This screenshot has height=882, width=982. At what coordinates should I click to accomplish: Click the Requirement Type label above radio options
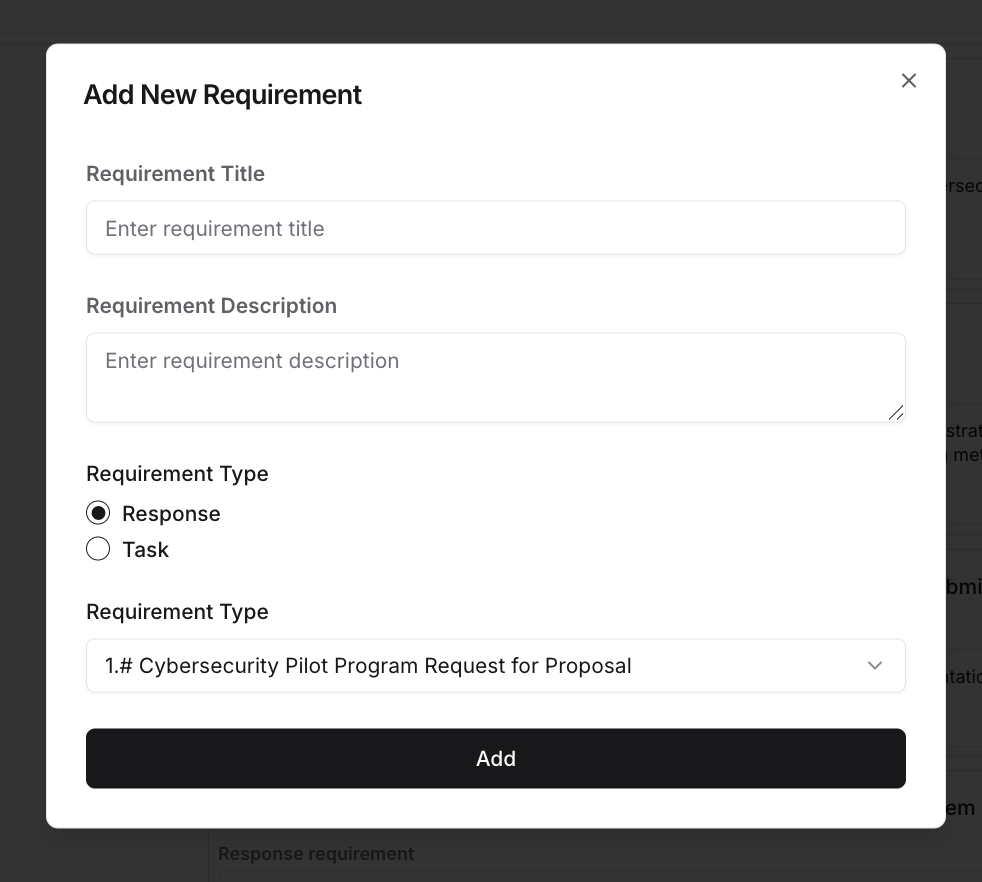coord(177,474)
